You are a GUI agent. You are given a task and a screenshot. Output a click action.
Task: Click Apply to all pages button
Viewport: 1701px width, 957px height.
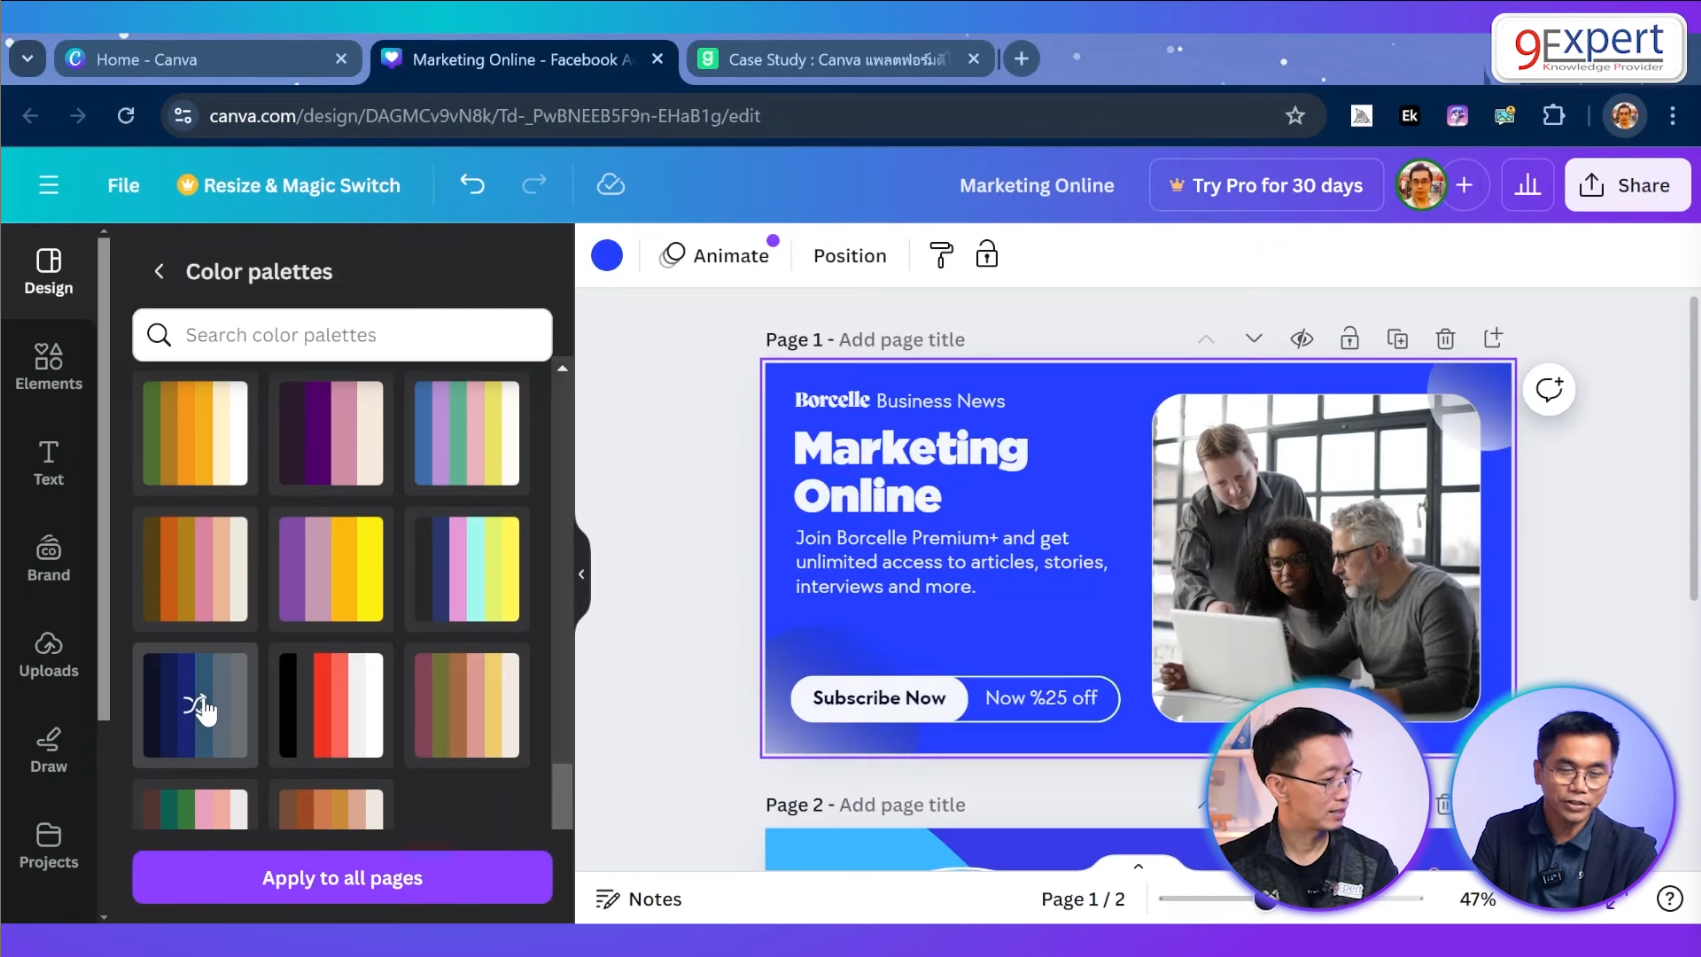pos(342,877)
